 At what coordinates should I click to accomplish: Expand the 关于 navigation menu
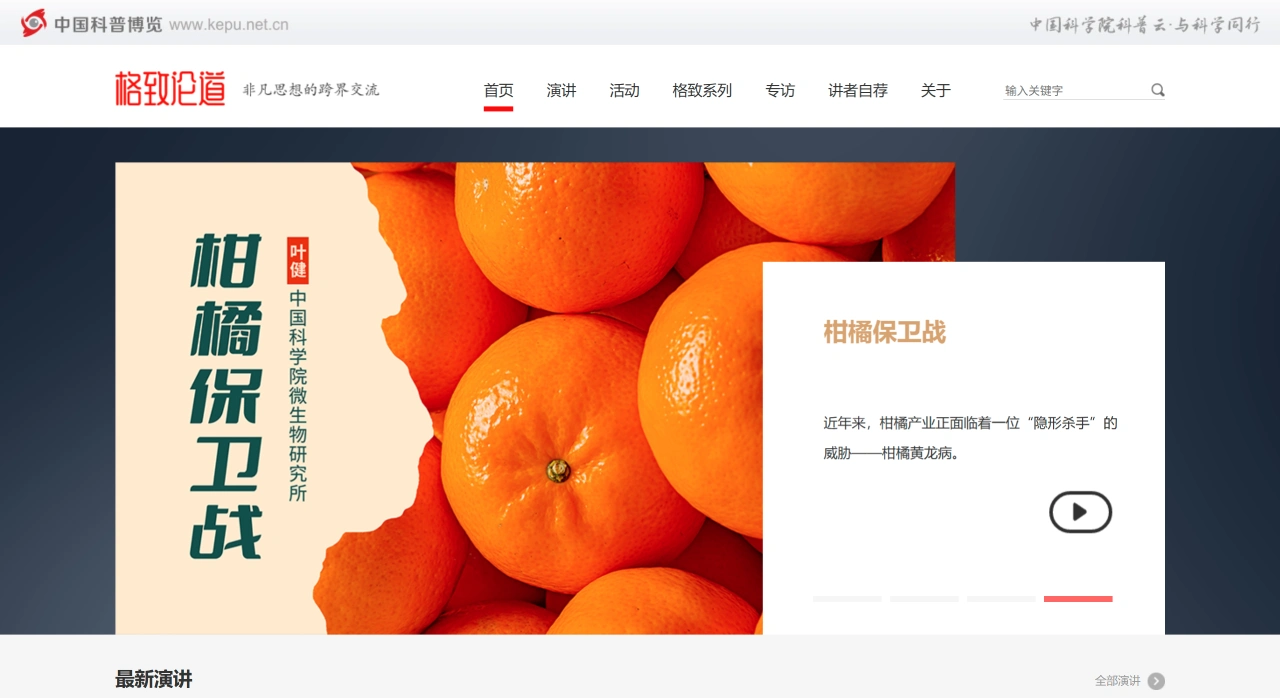[x=935, y=91]
